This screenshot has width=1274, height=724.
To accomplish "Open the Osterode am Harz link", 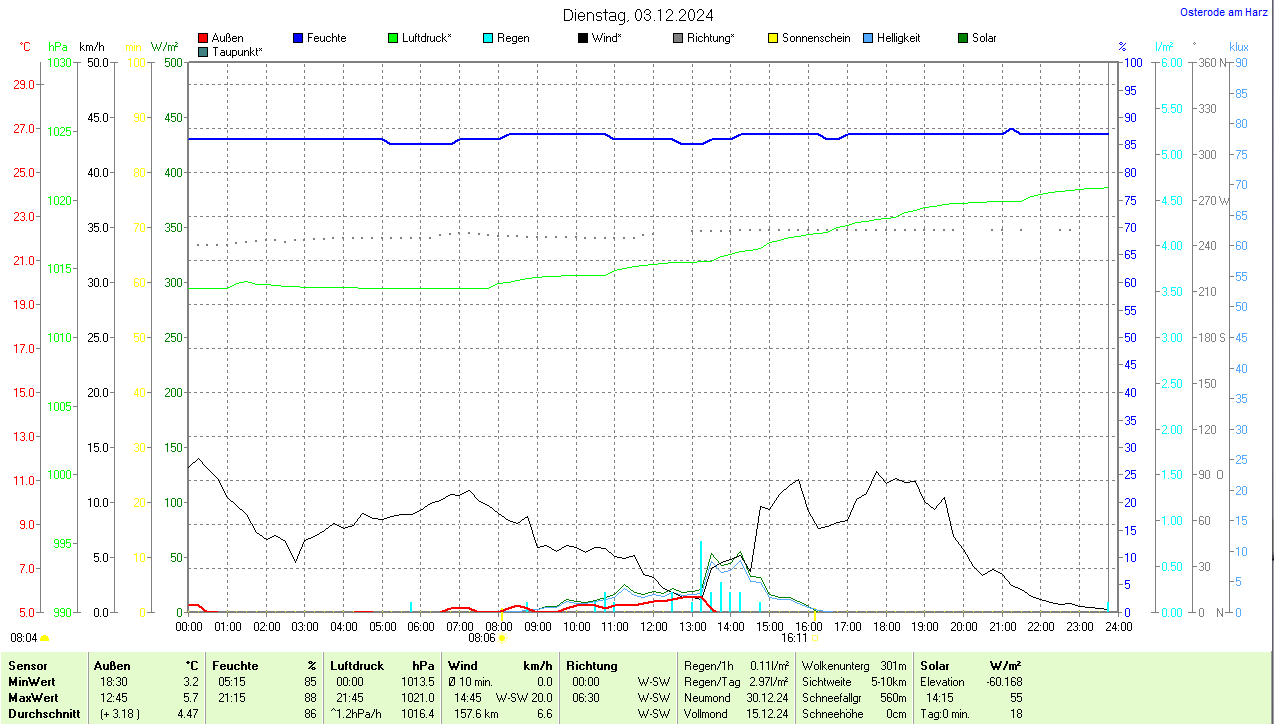I will coord(1224,13).
